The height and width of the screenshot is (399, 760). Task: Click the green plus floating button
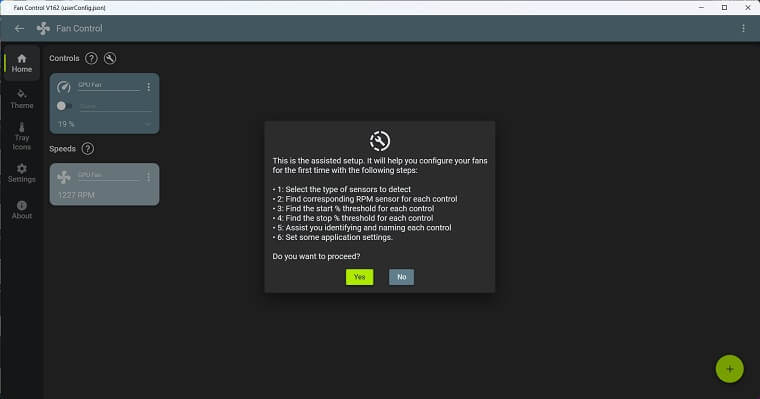tap(729, 369)
